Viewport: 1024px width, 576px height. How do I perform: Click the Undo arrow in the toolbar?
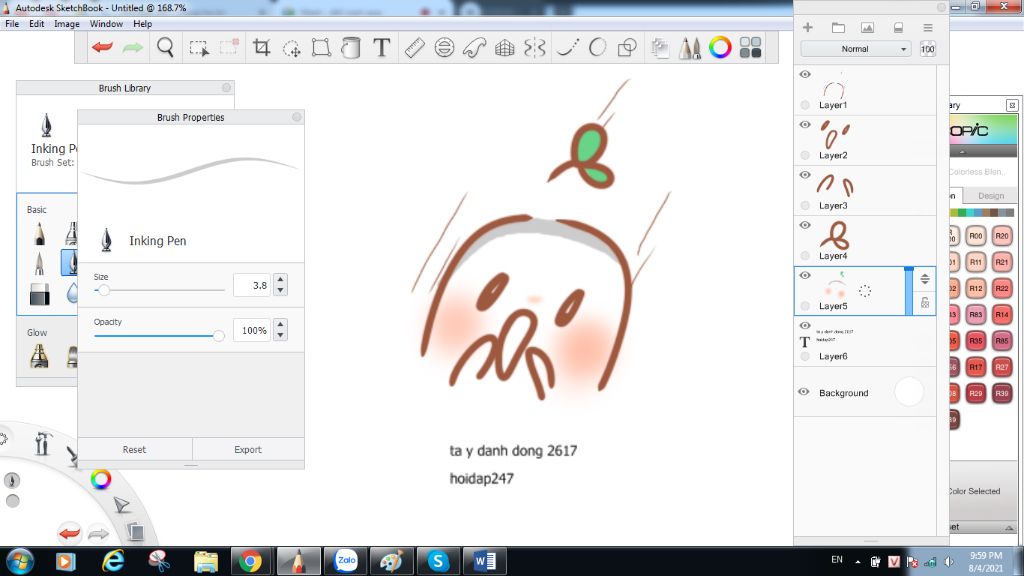[103, 48]
